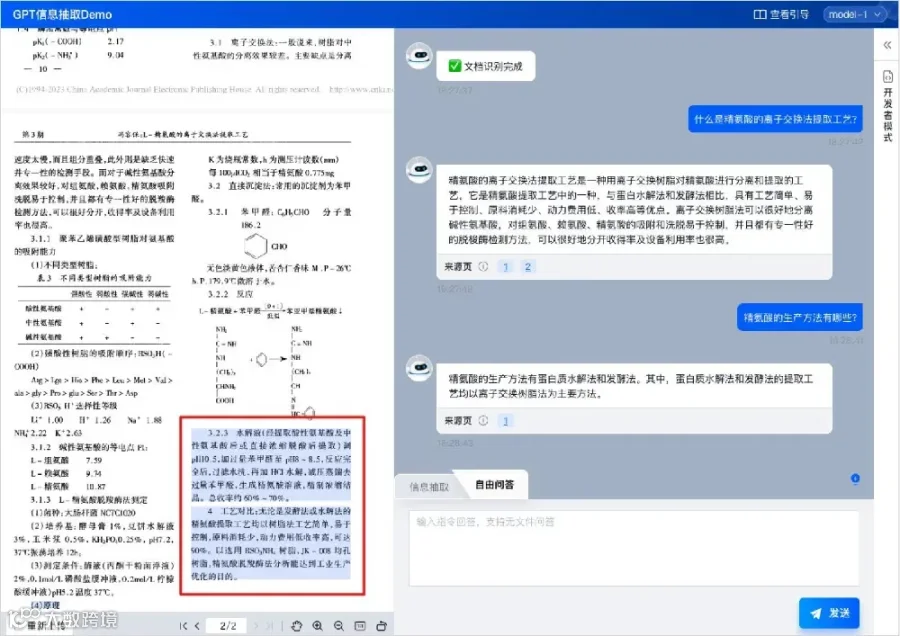Go to first page of the PDF
Viewport: 900px width, 636px height.
[183, 626]
